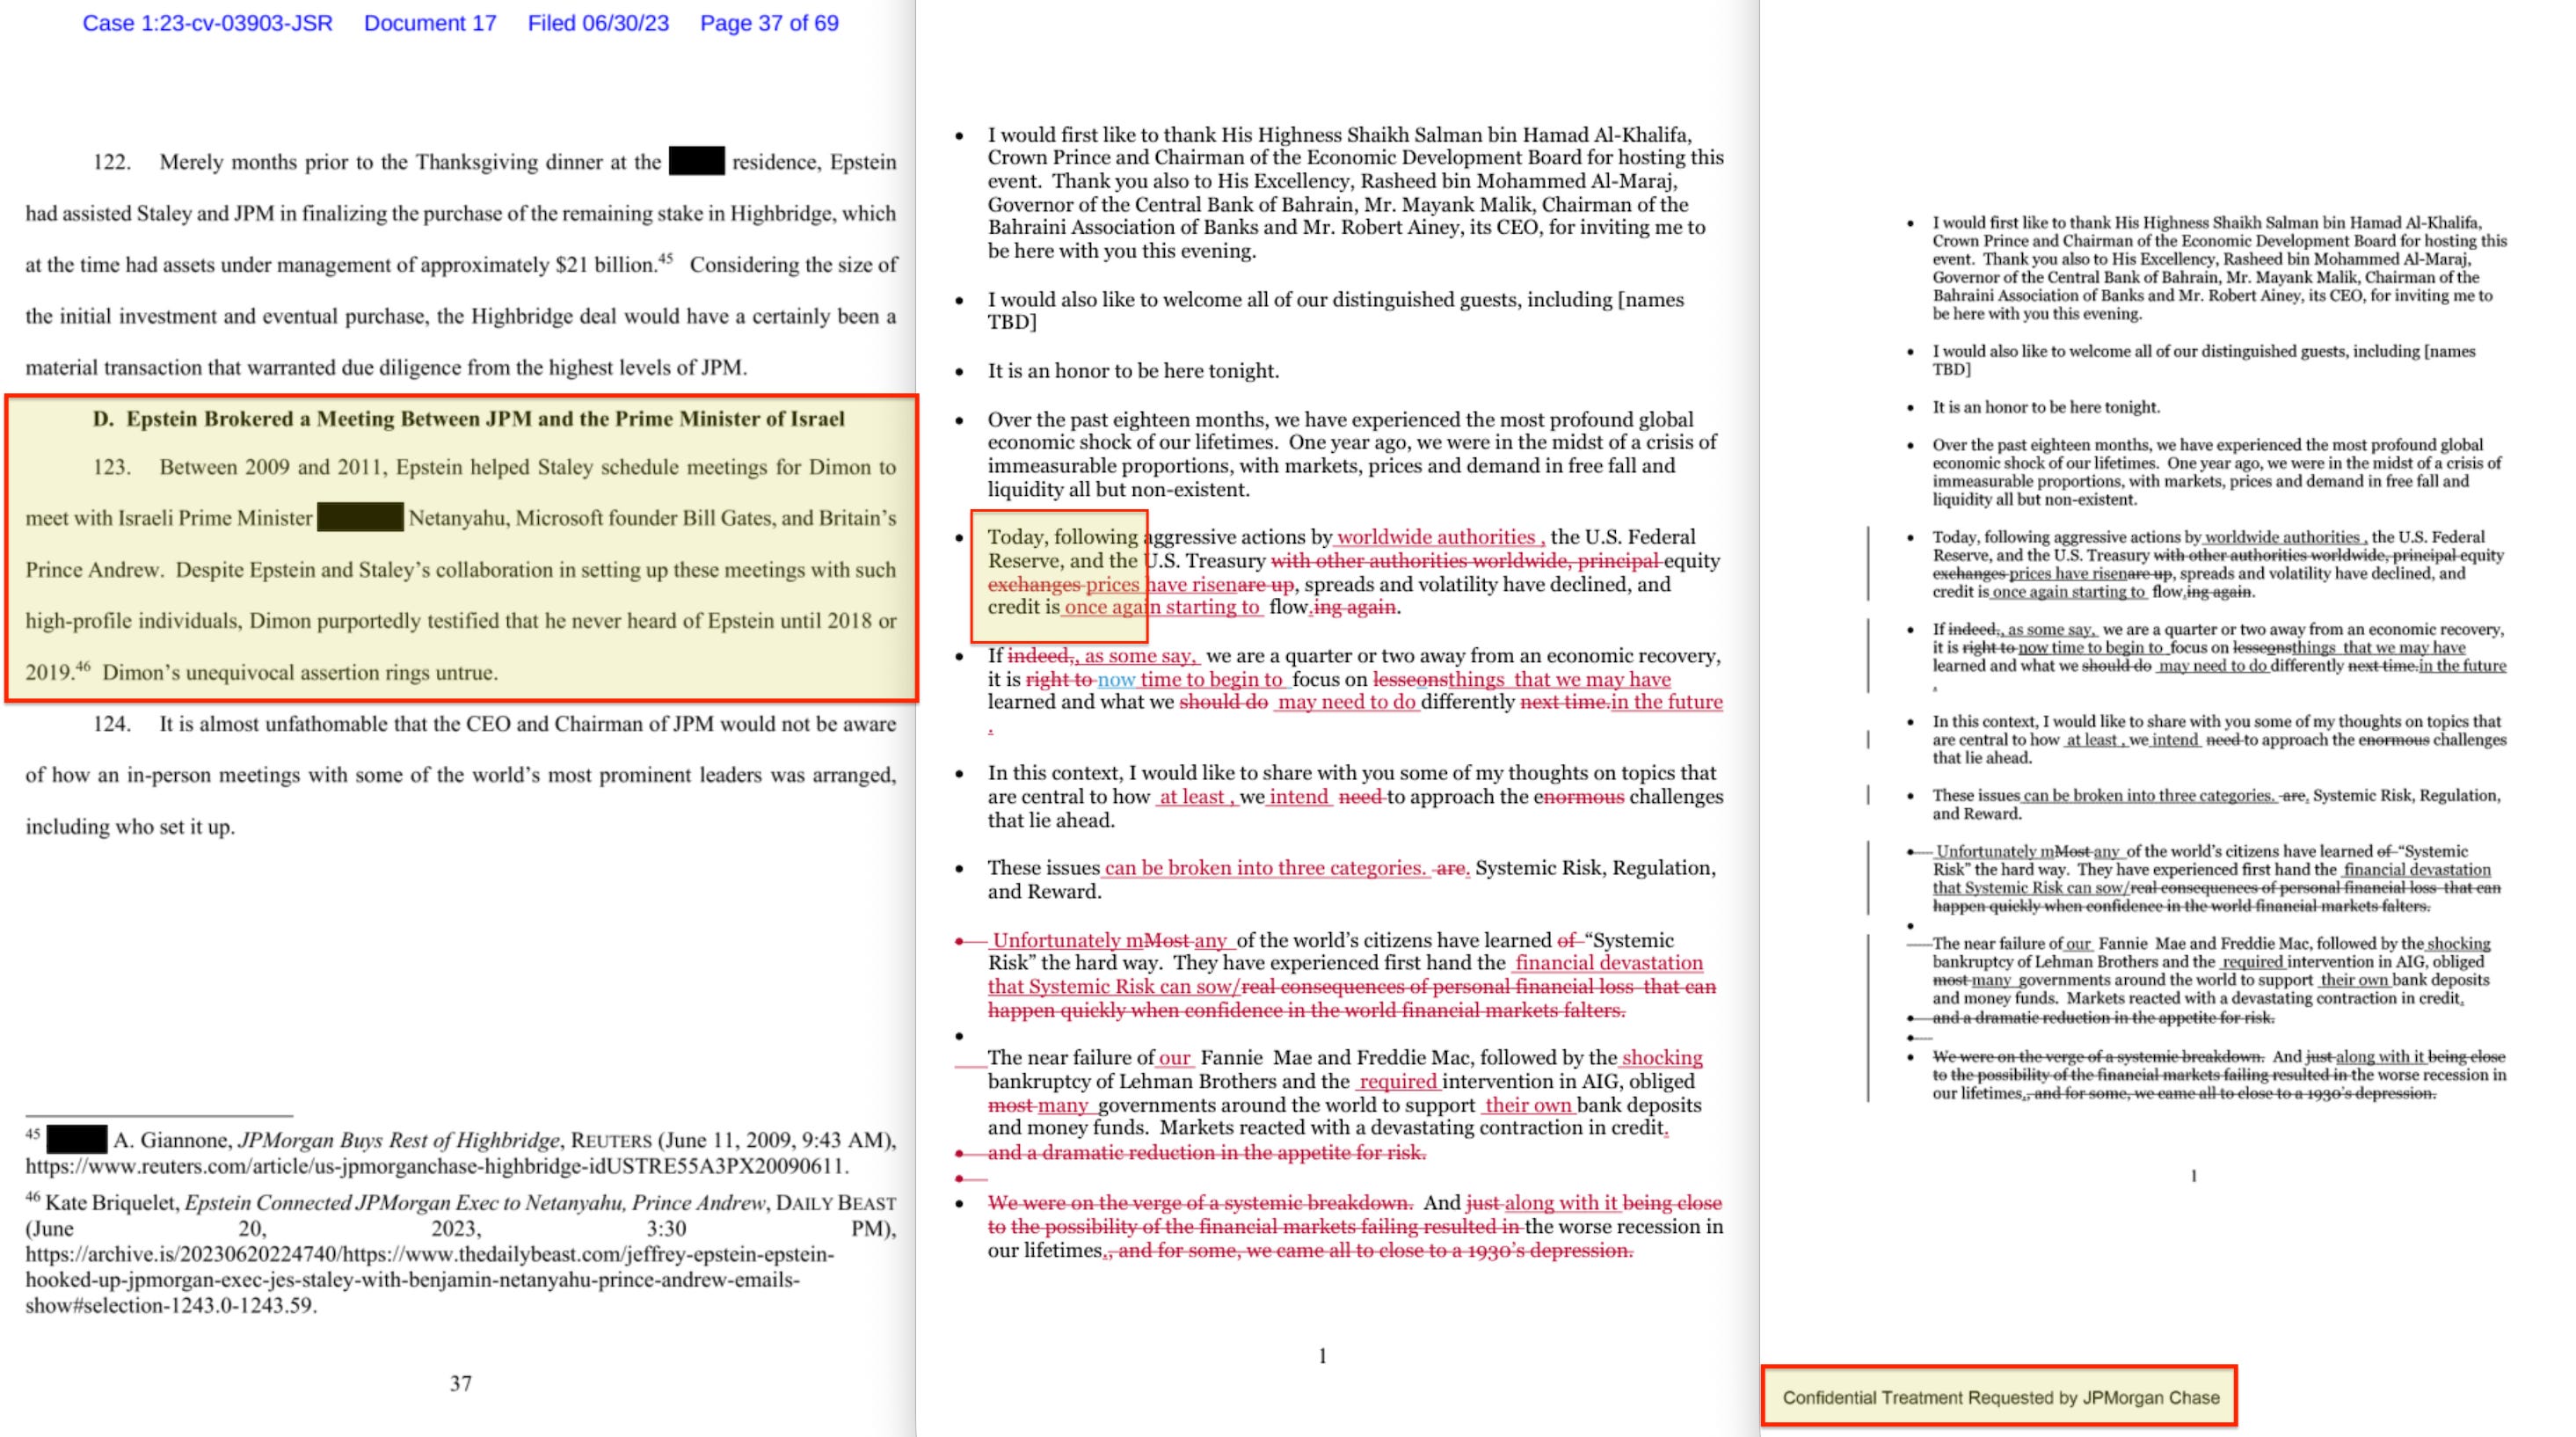Click paragraph number 124
The image size is (2576, 1437).
pyautogui.click(x=112, y=724)
